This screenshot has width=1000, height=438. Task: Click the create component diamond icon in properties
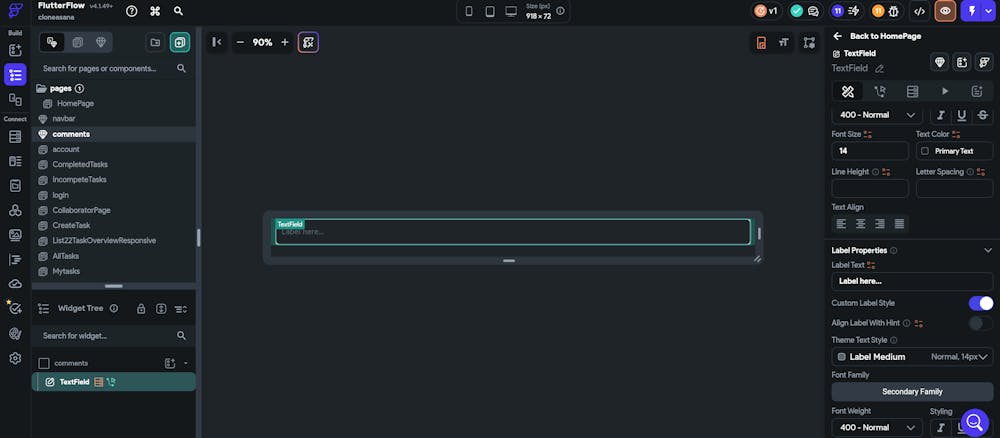tap(939, 62)
